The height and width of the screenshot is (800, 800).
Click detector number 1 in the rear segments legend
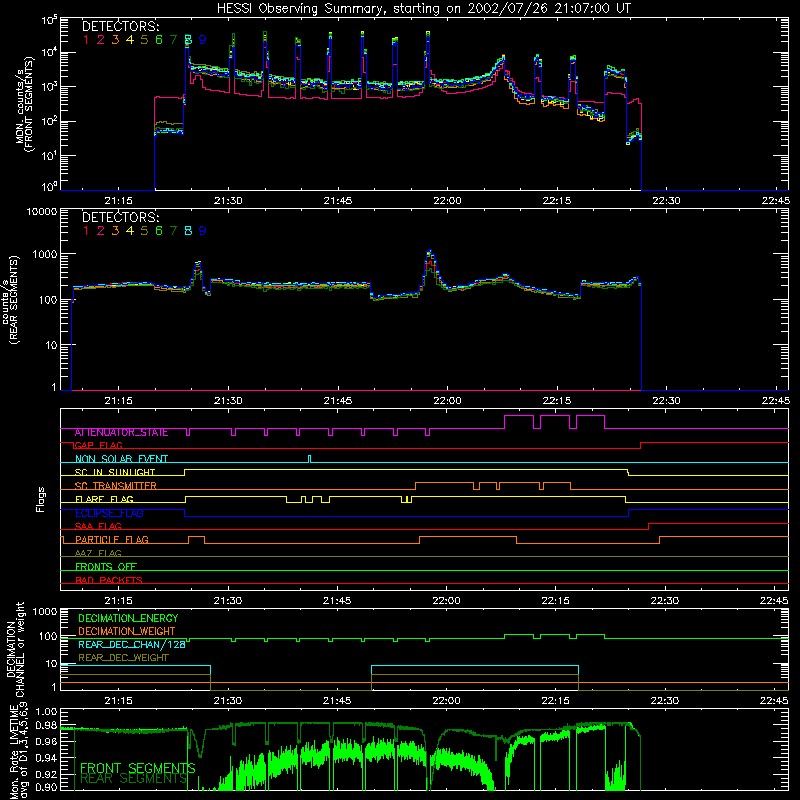[x=86, y=231]
